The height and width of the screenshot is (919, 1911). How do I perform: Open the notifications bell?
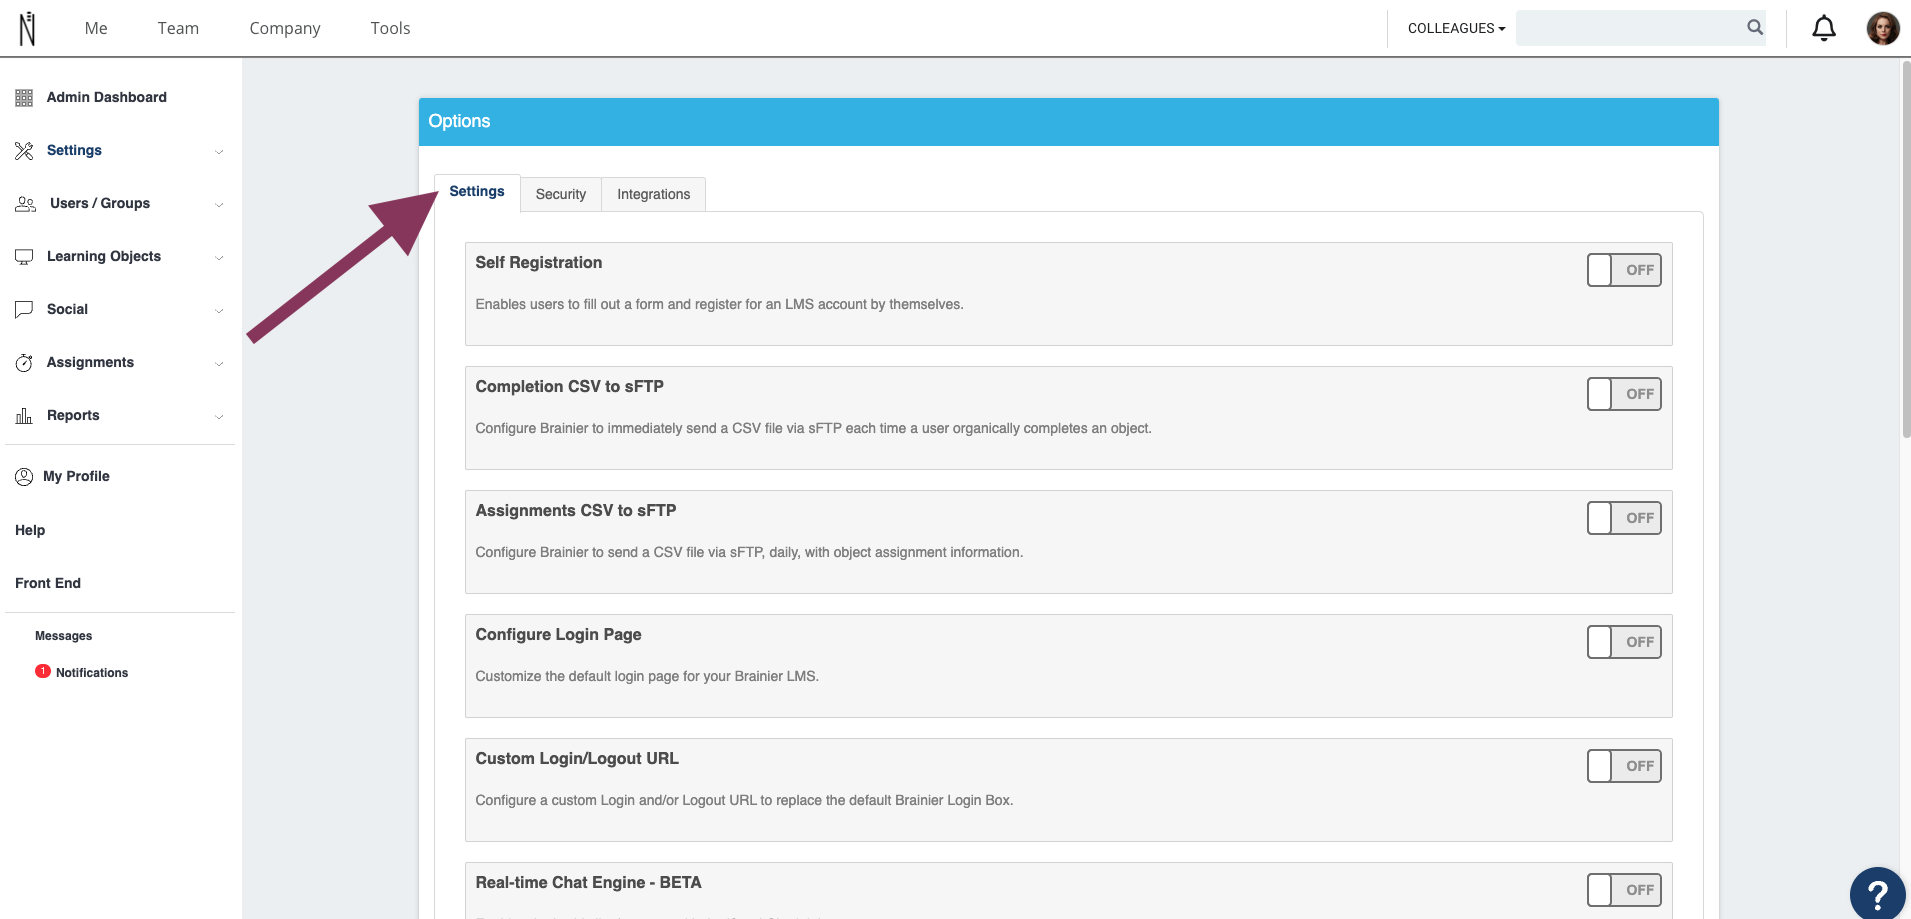(1824, 28)
